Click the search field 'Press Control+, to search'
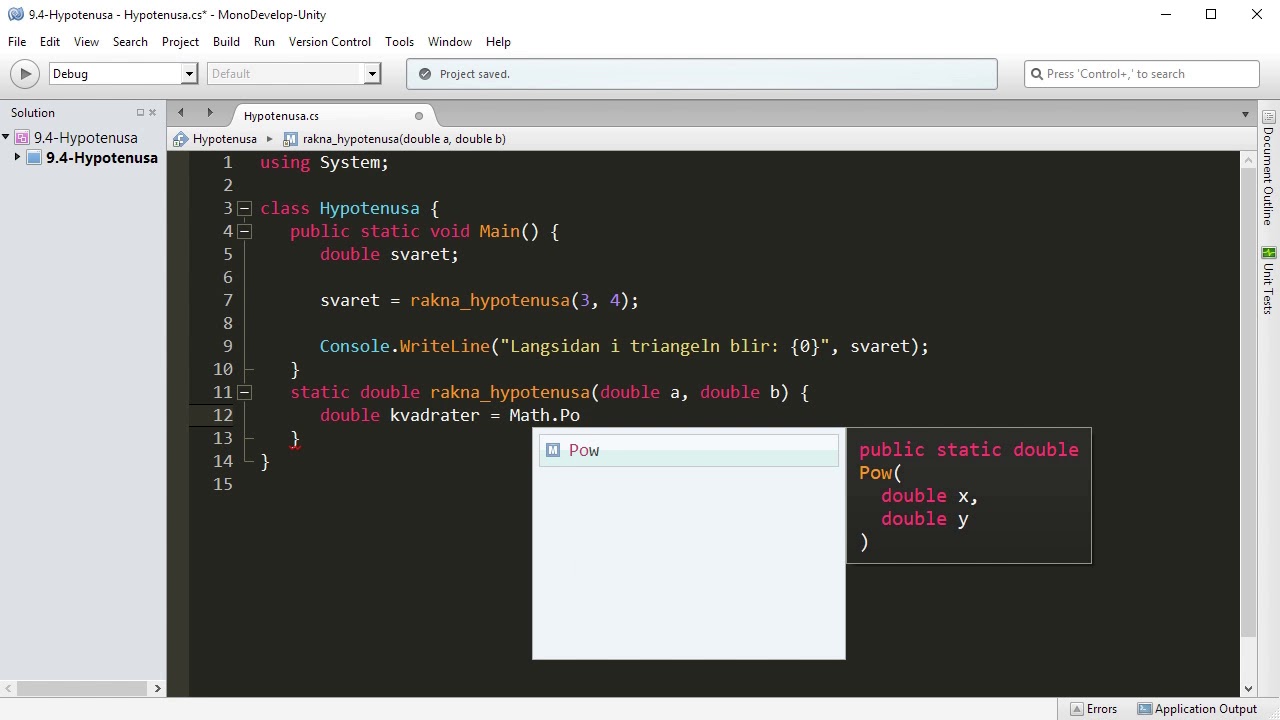This screenshot has height=720, width=1280. [x=1142, y=74]
